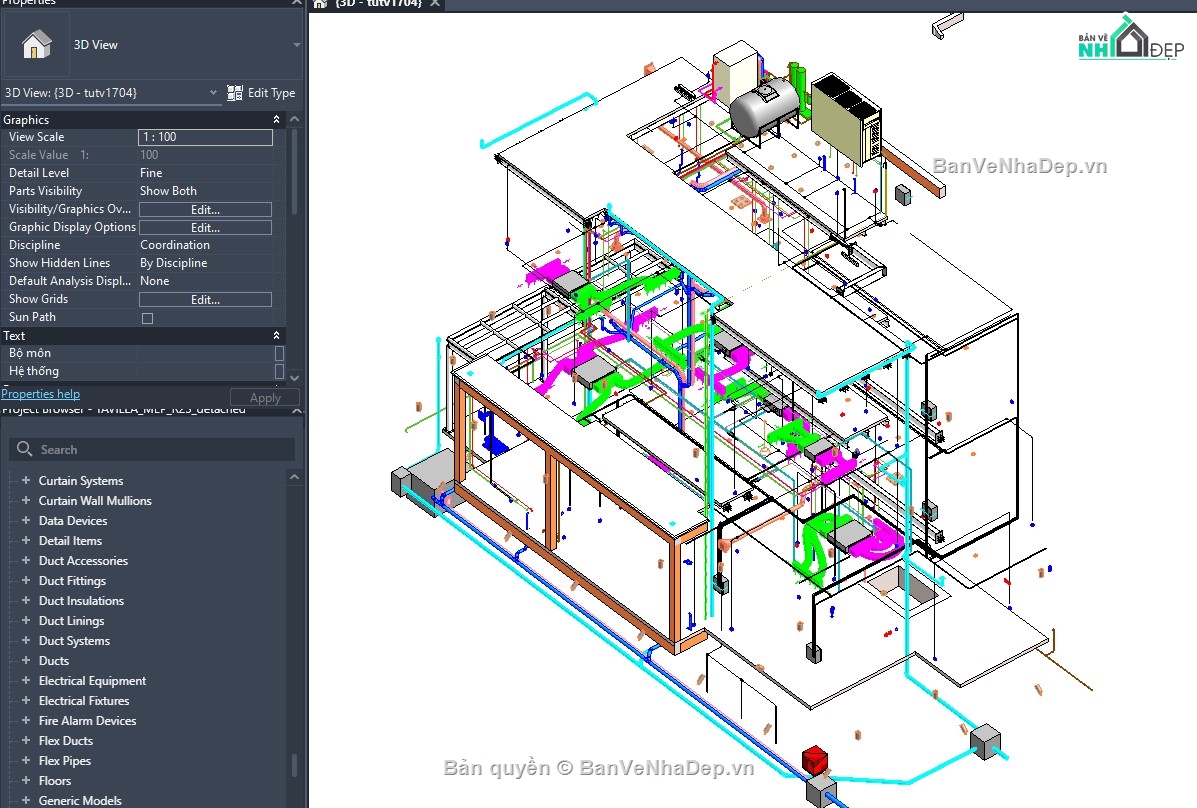Expand the Duct Insulations node
The width and height of the screenshot is (1197, 808).
click(26, 600)
